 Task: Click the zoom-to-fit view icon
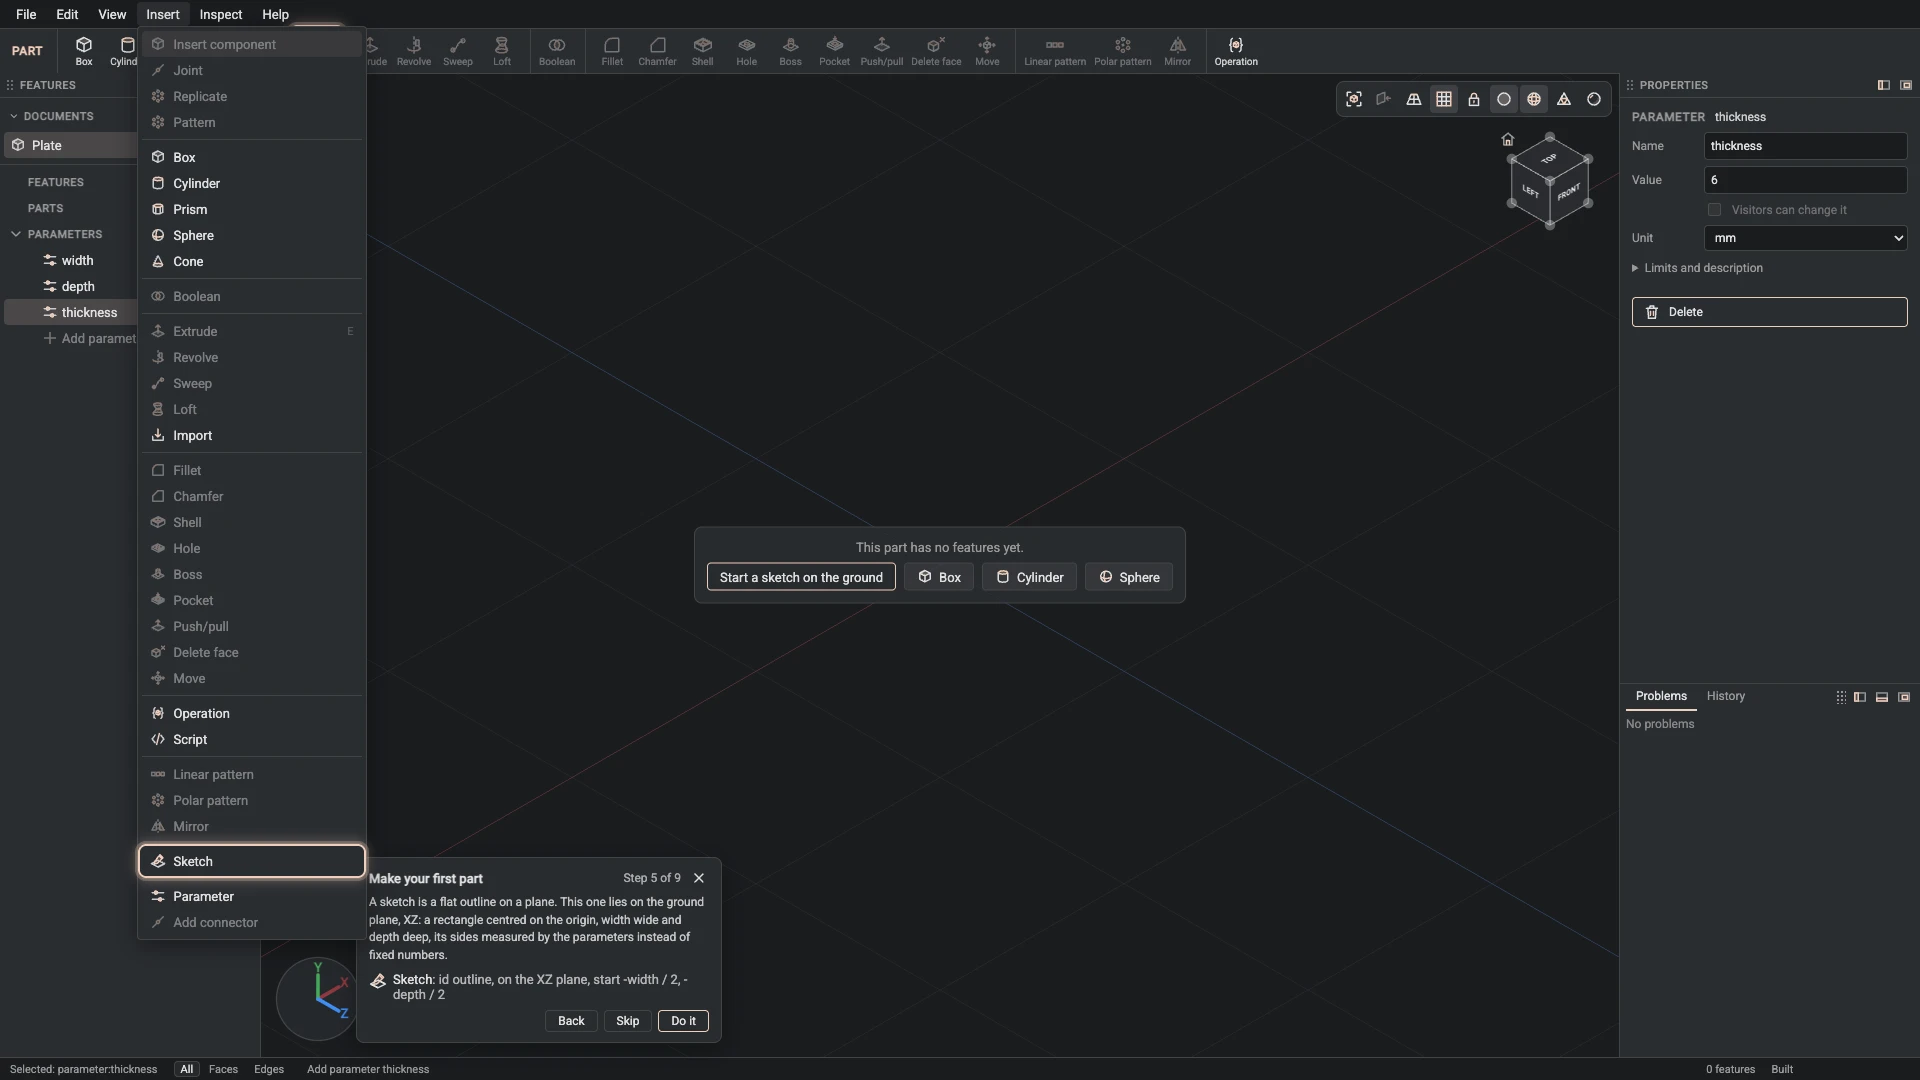pyautogui.click(x=1354, y=99)
